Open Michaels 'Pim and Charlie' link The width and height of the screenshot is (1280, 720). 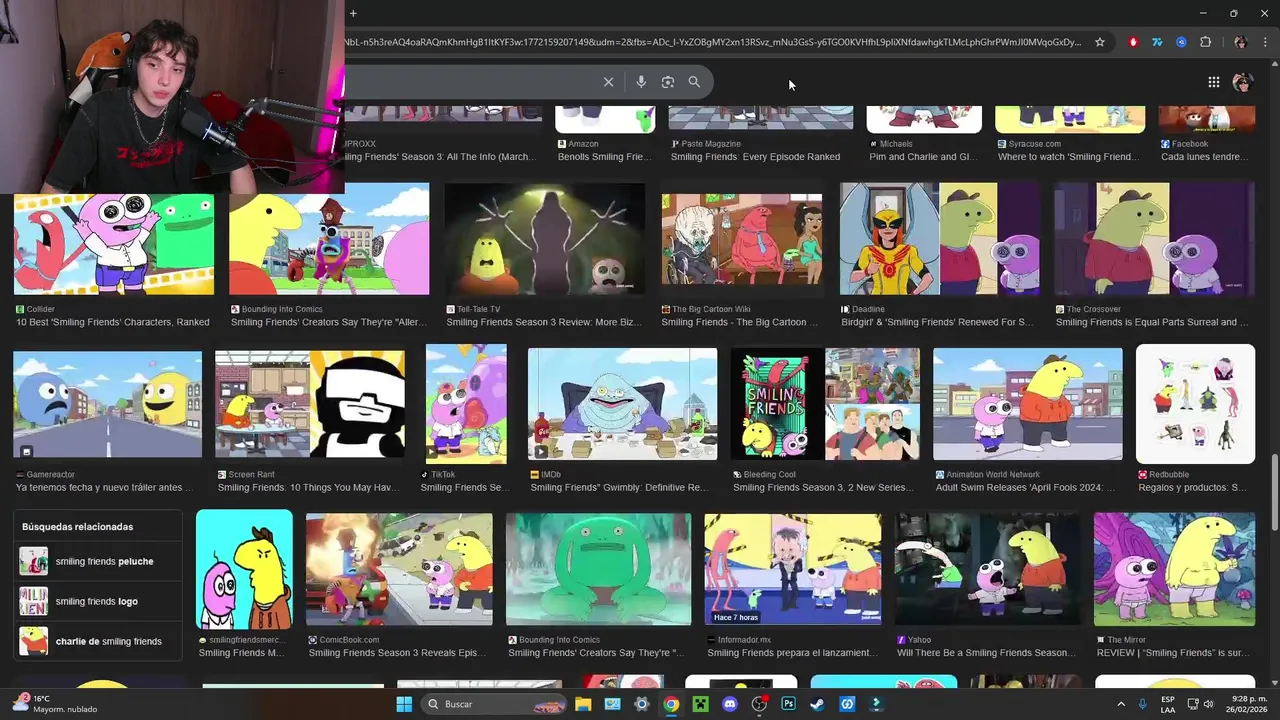click(923, 157)
